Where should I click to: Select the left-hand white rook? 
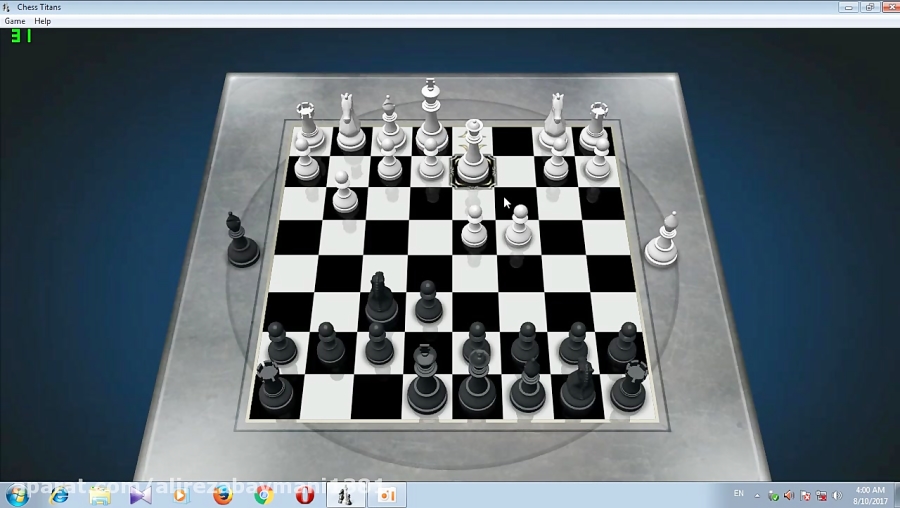coord(309,125)
